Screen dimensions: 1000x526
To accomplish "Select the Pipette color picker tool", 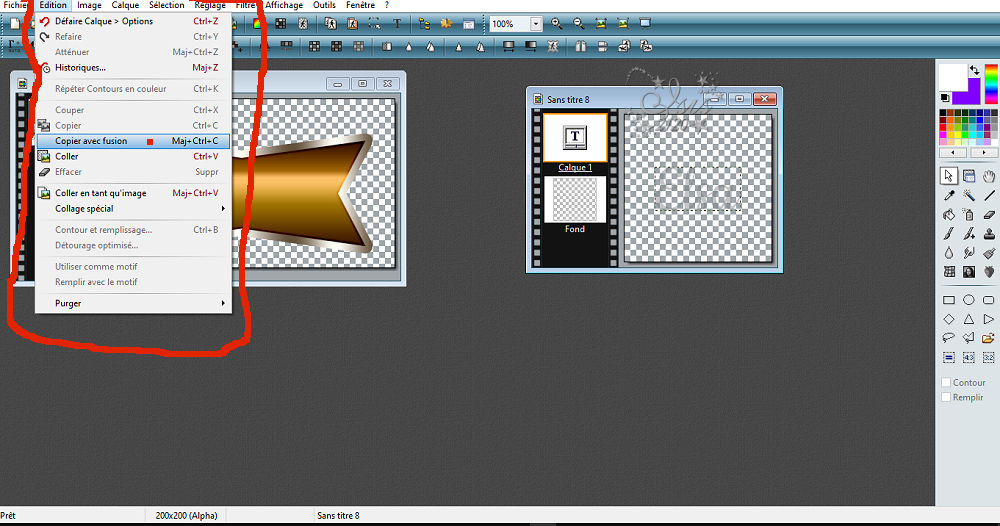I will point(948,195).
